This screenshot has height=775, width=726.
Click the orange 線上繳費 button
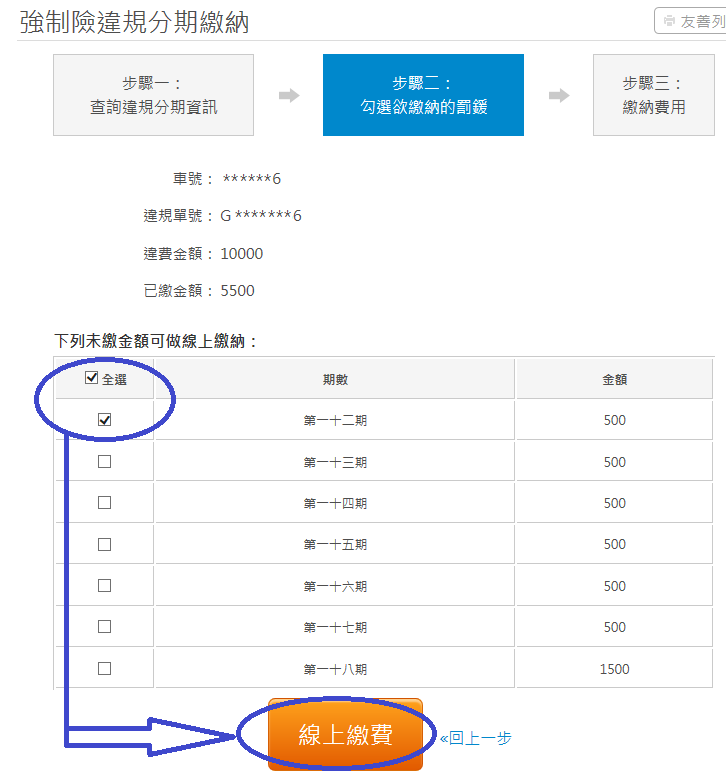[345, 734]
